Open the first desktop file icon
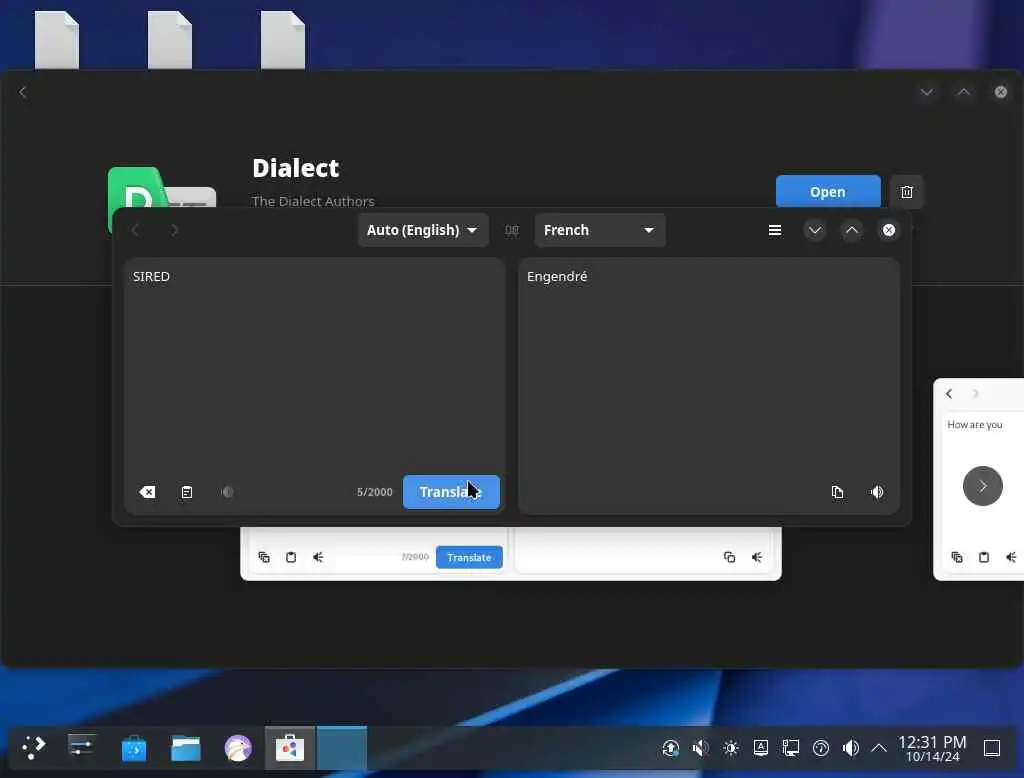This screenshot has width=1024, height=778. [57, 40]
